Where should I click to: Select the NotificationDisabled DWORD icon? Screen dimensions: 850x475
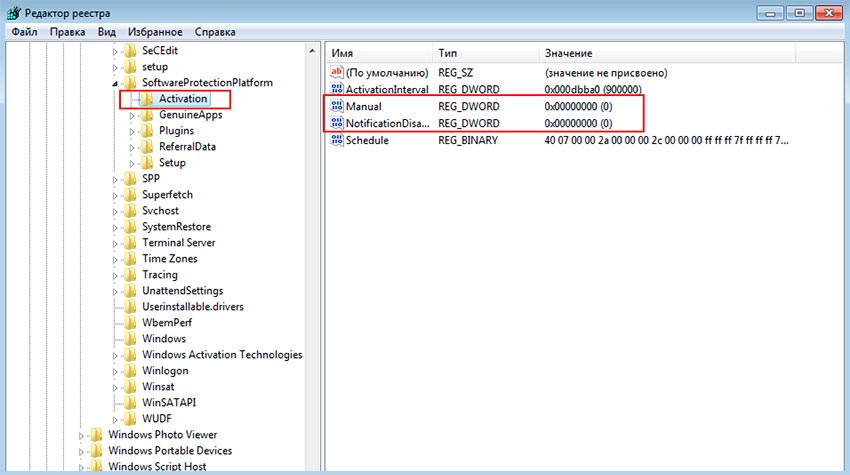coord(336,123)
